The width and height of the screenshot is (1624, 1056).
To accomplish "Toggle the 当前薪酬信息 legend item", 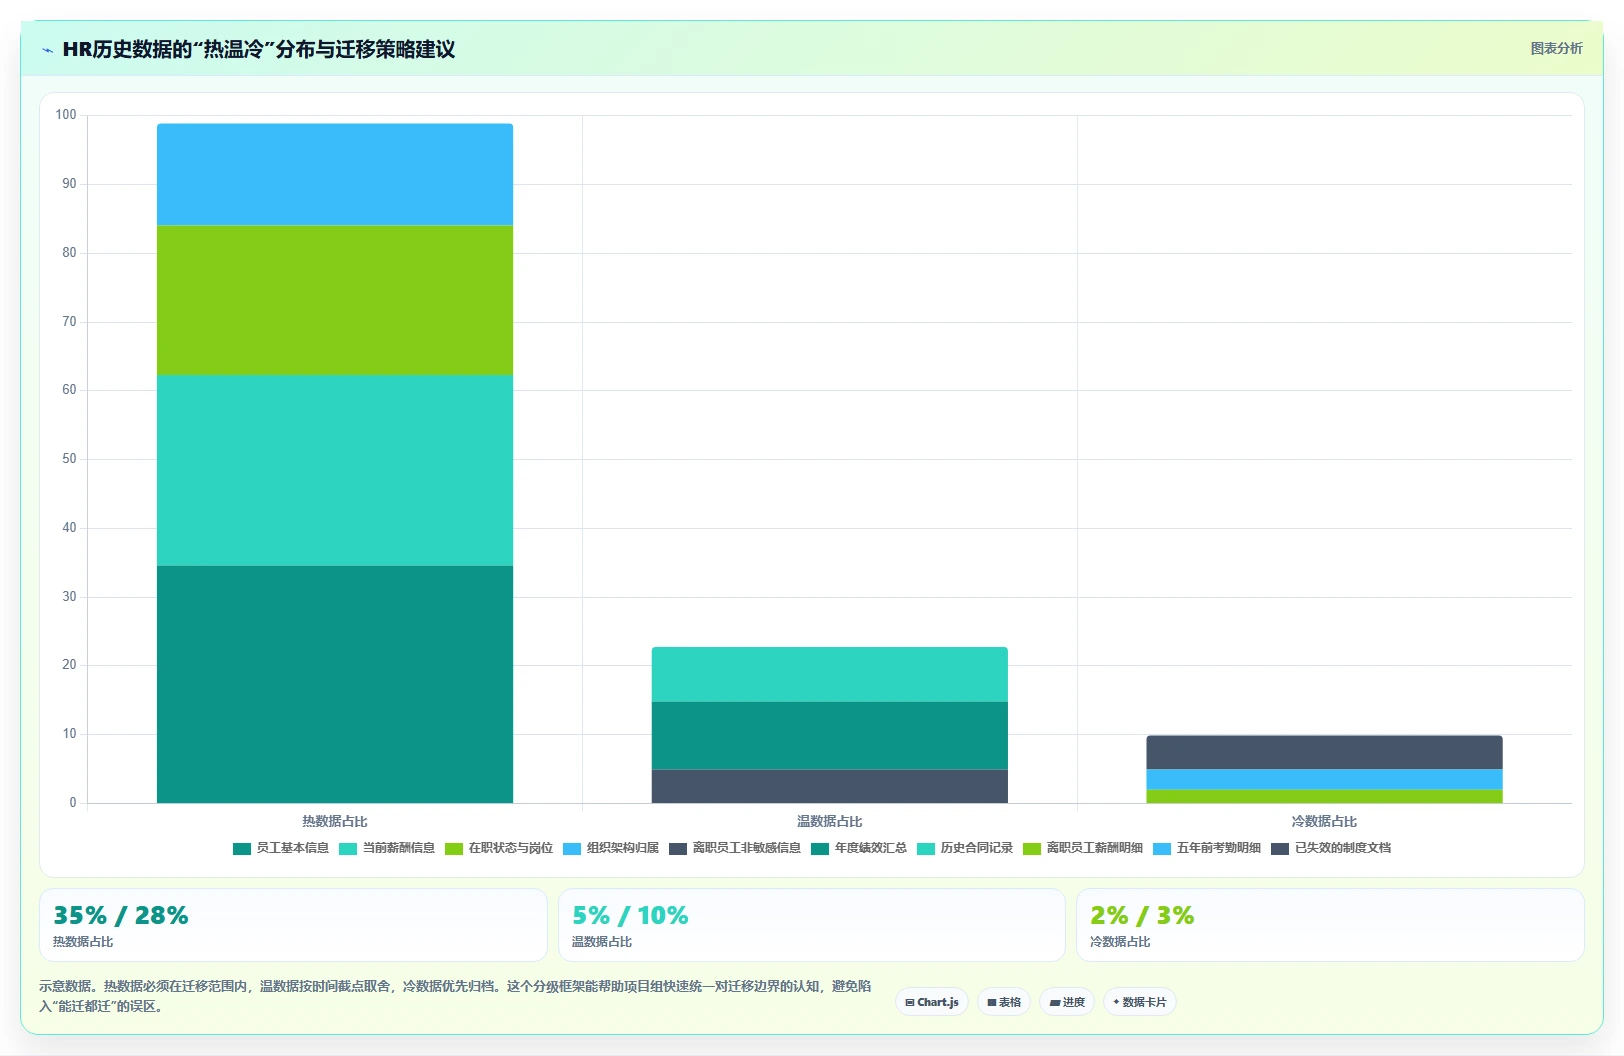I will pyautogui.click(x=387, y=848).
